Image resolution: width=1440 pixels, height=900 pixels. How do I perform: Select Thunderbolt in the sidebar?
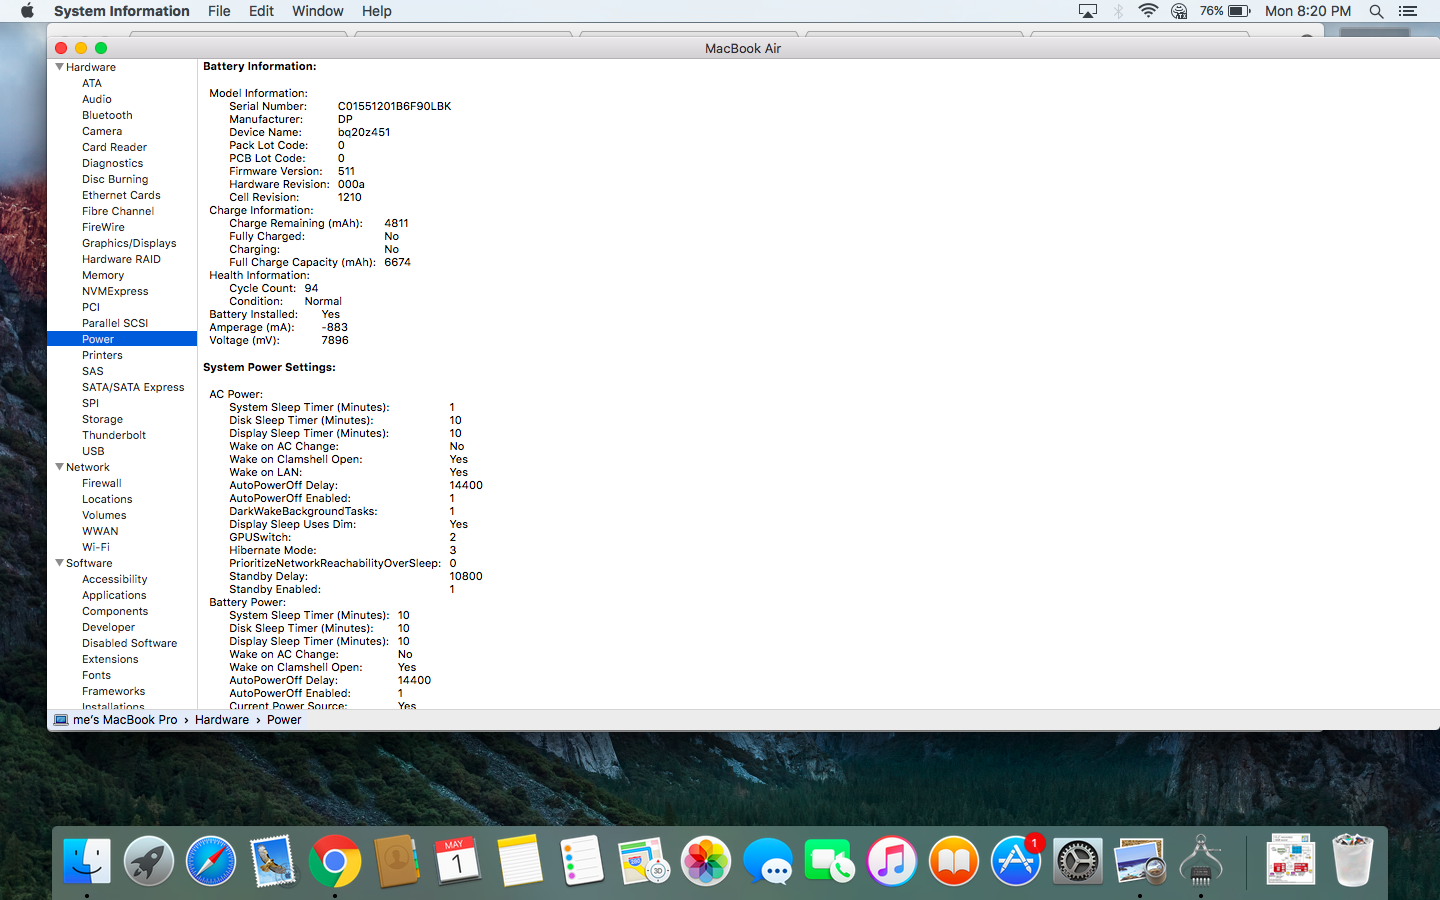pos(114,435)
